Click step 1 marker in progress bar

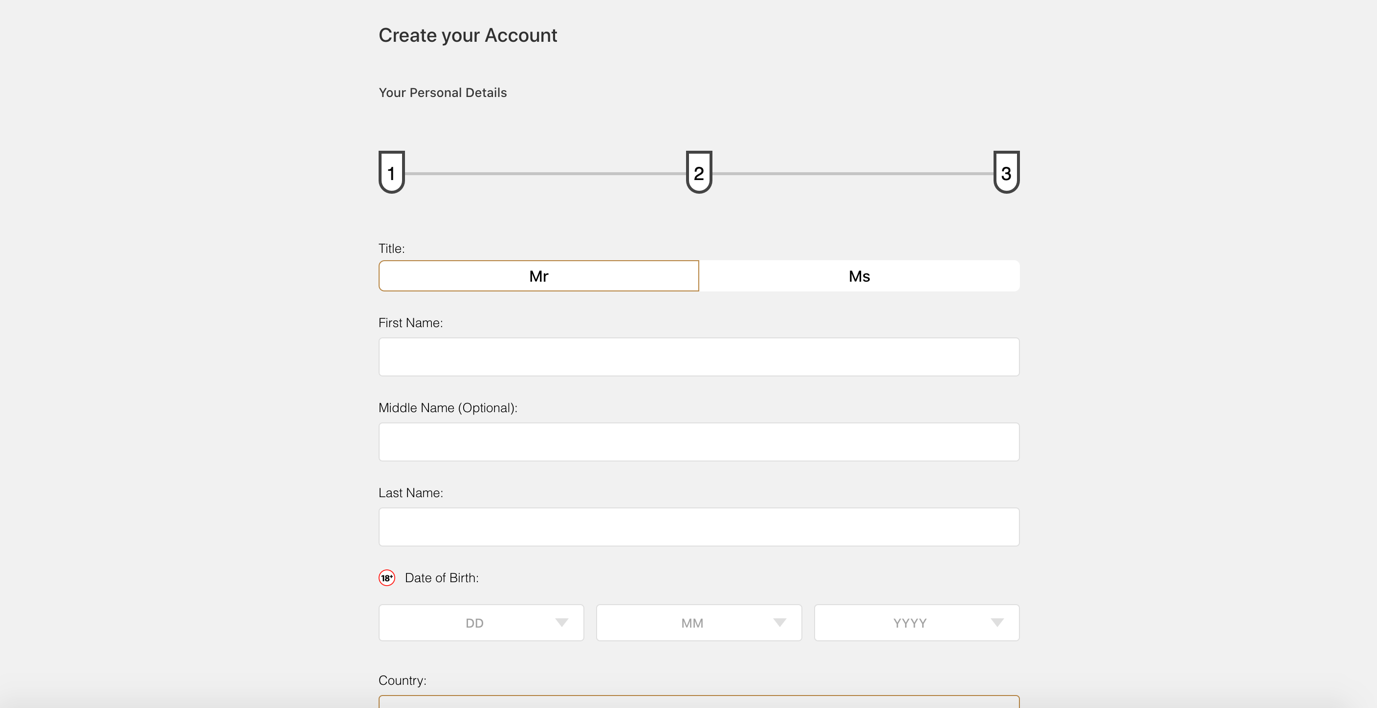coord(391,172)
